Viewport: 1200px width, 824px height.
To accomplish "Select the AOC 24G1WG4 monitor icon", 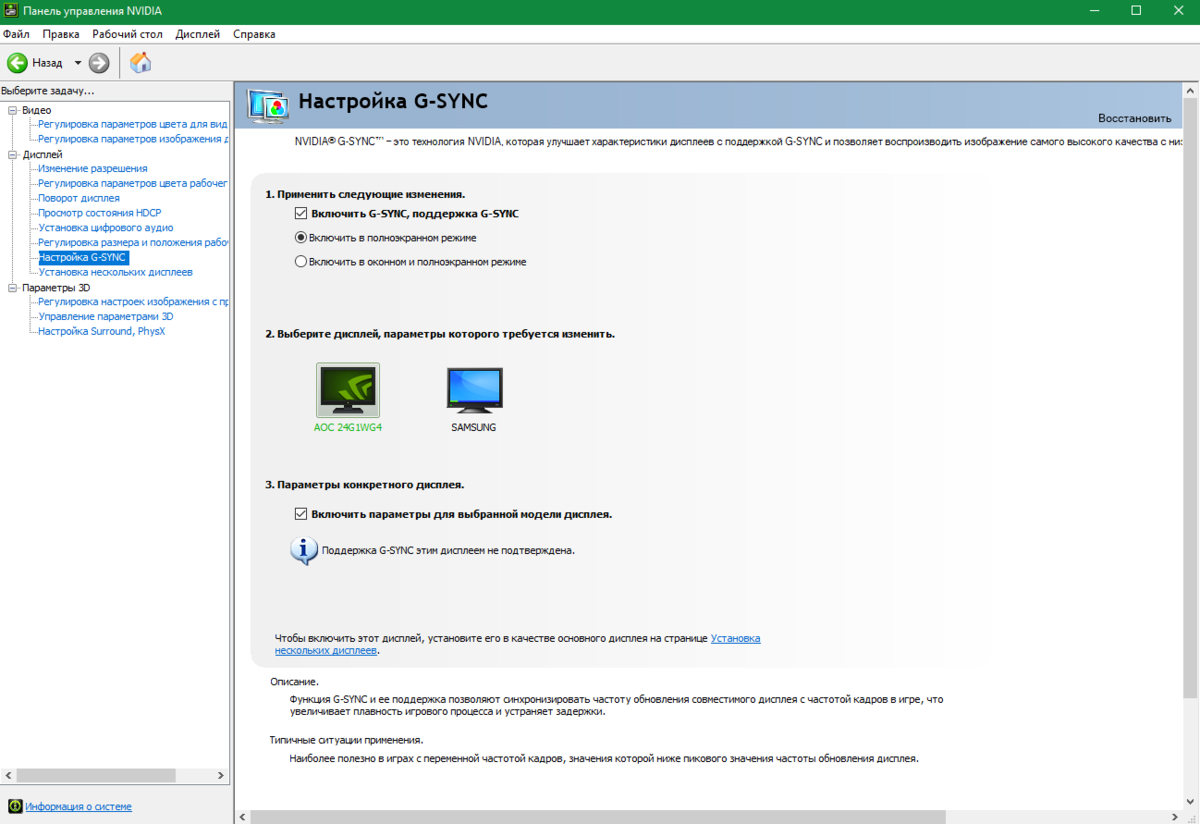I will [348, 390].
